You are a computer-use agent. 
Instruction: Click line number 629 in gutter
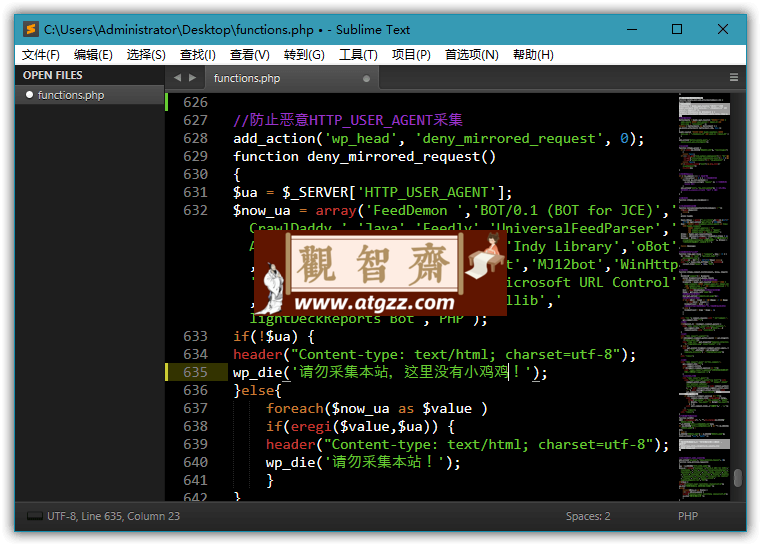click(x=195, y=156)
